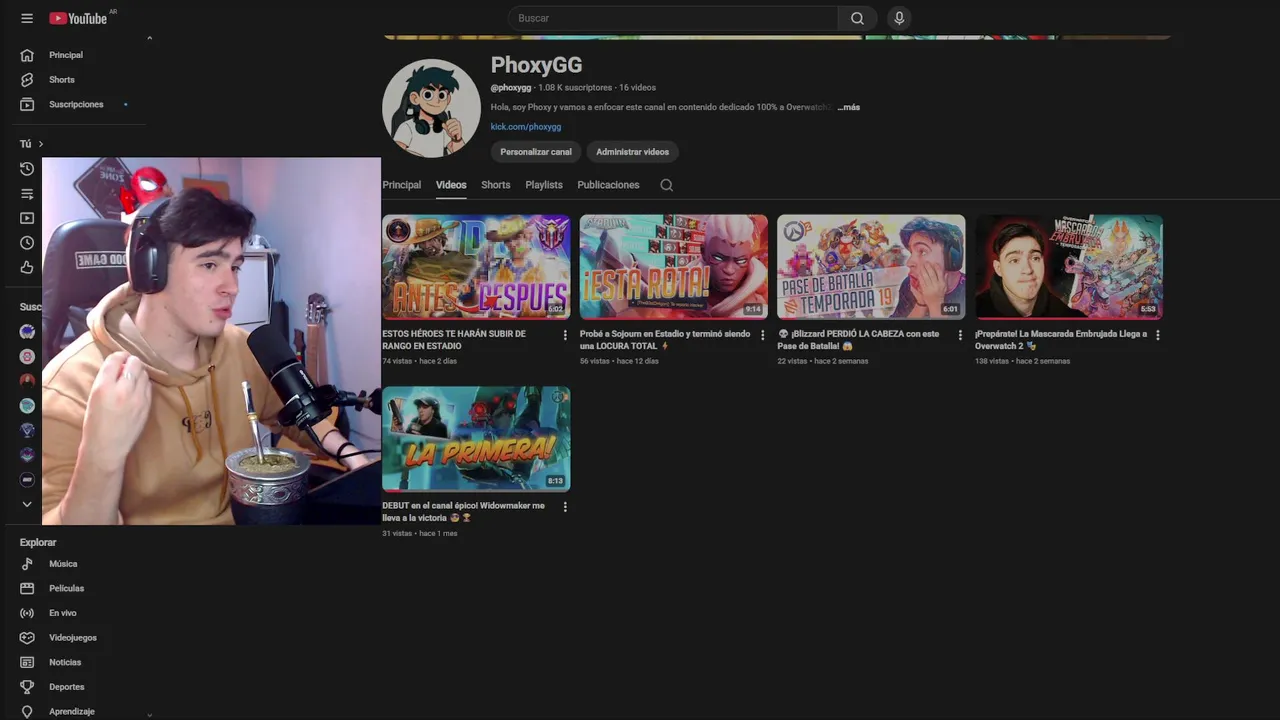Expand channel description with ...más
Screen dimensions: 1280x720
[848, 107]
